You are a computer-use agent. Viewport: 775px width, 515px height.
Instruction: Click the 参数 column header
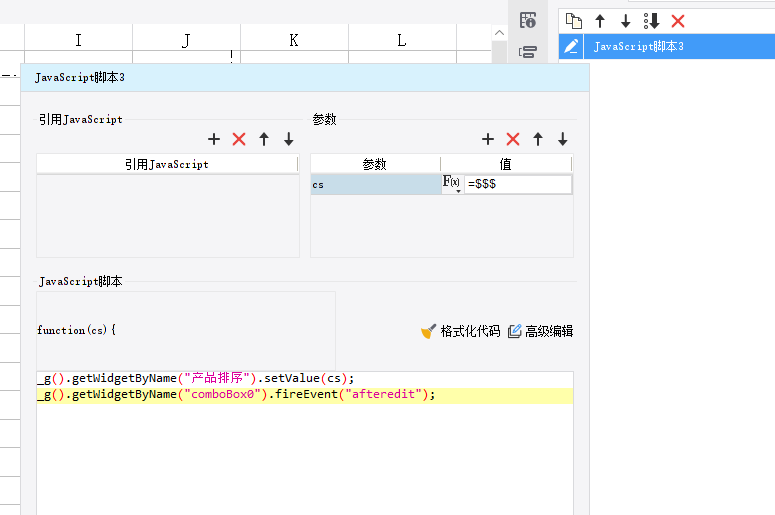(375, 164)
